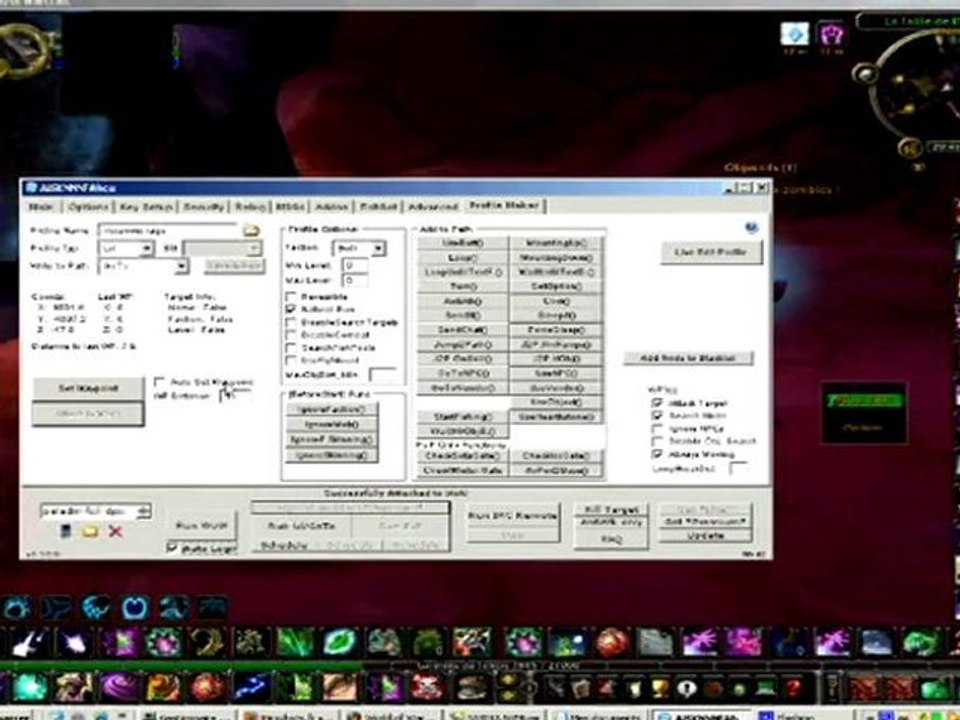Click the Run PPC Remote button
This screenshot has width=960, height=720.
512,516
